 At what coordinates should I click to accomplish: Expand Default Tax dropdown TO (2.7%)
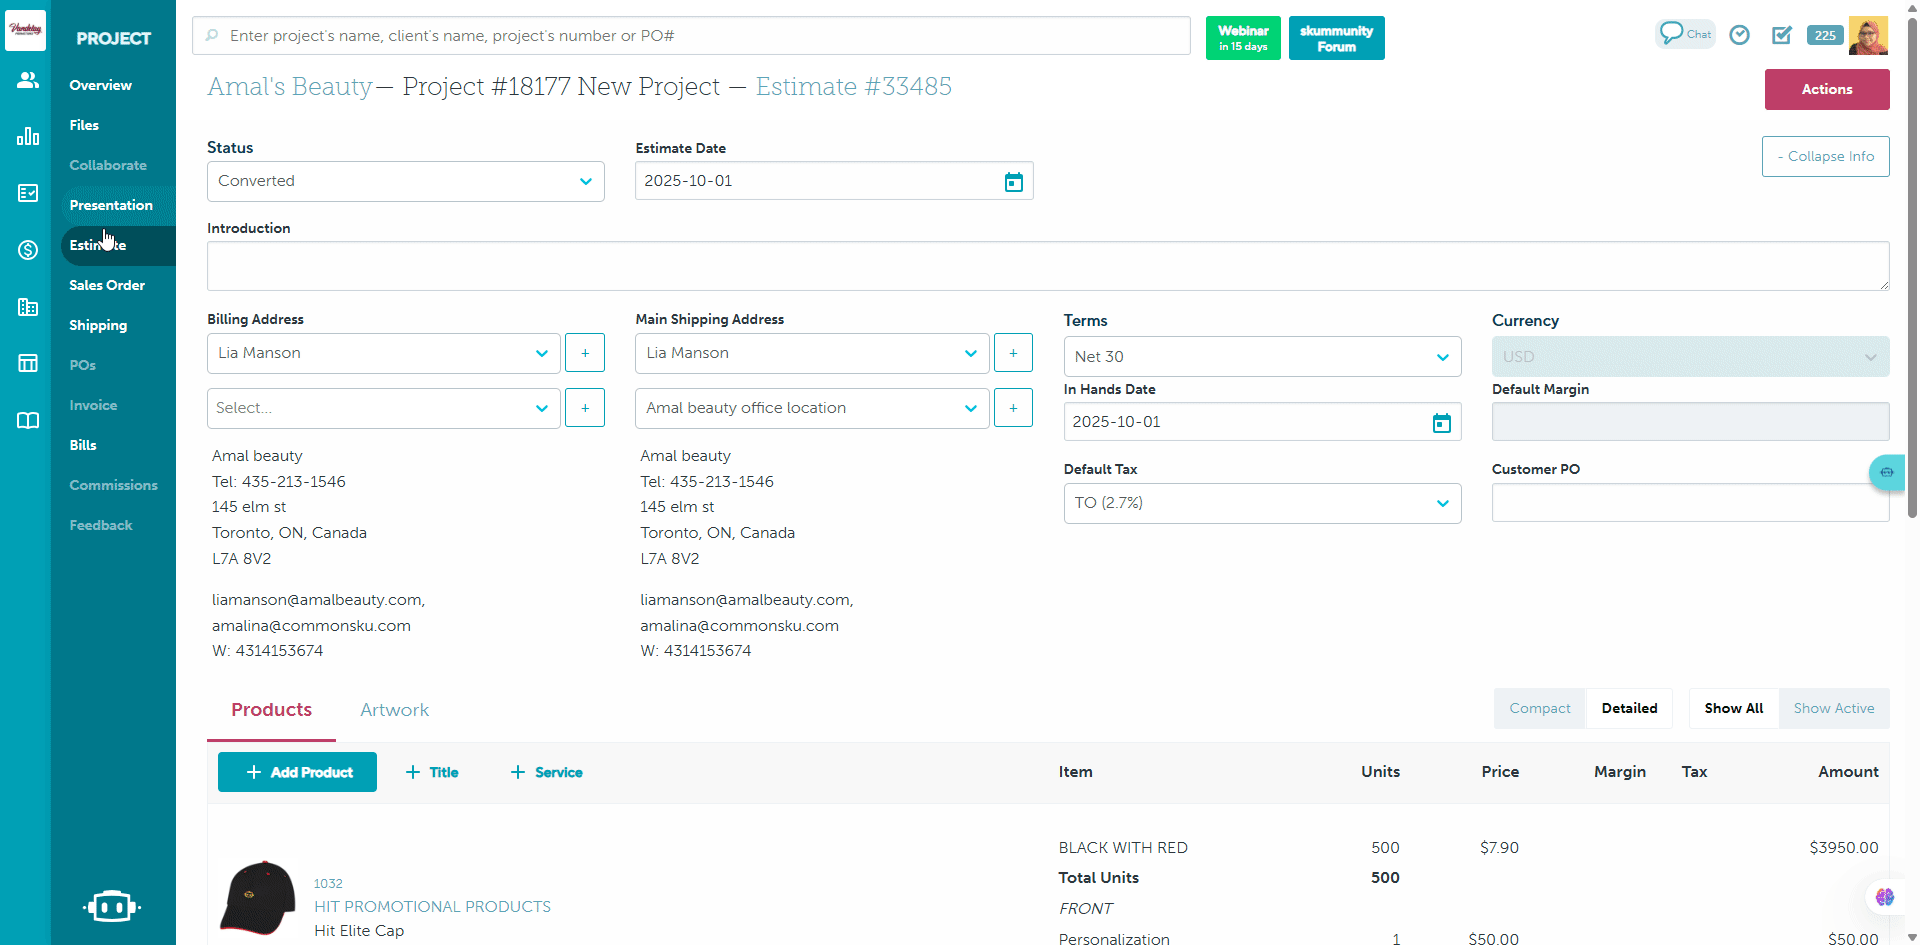click(1262, 503)
